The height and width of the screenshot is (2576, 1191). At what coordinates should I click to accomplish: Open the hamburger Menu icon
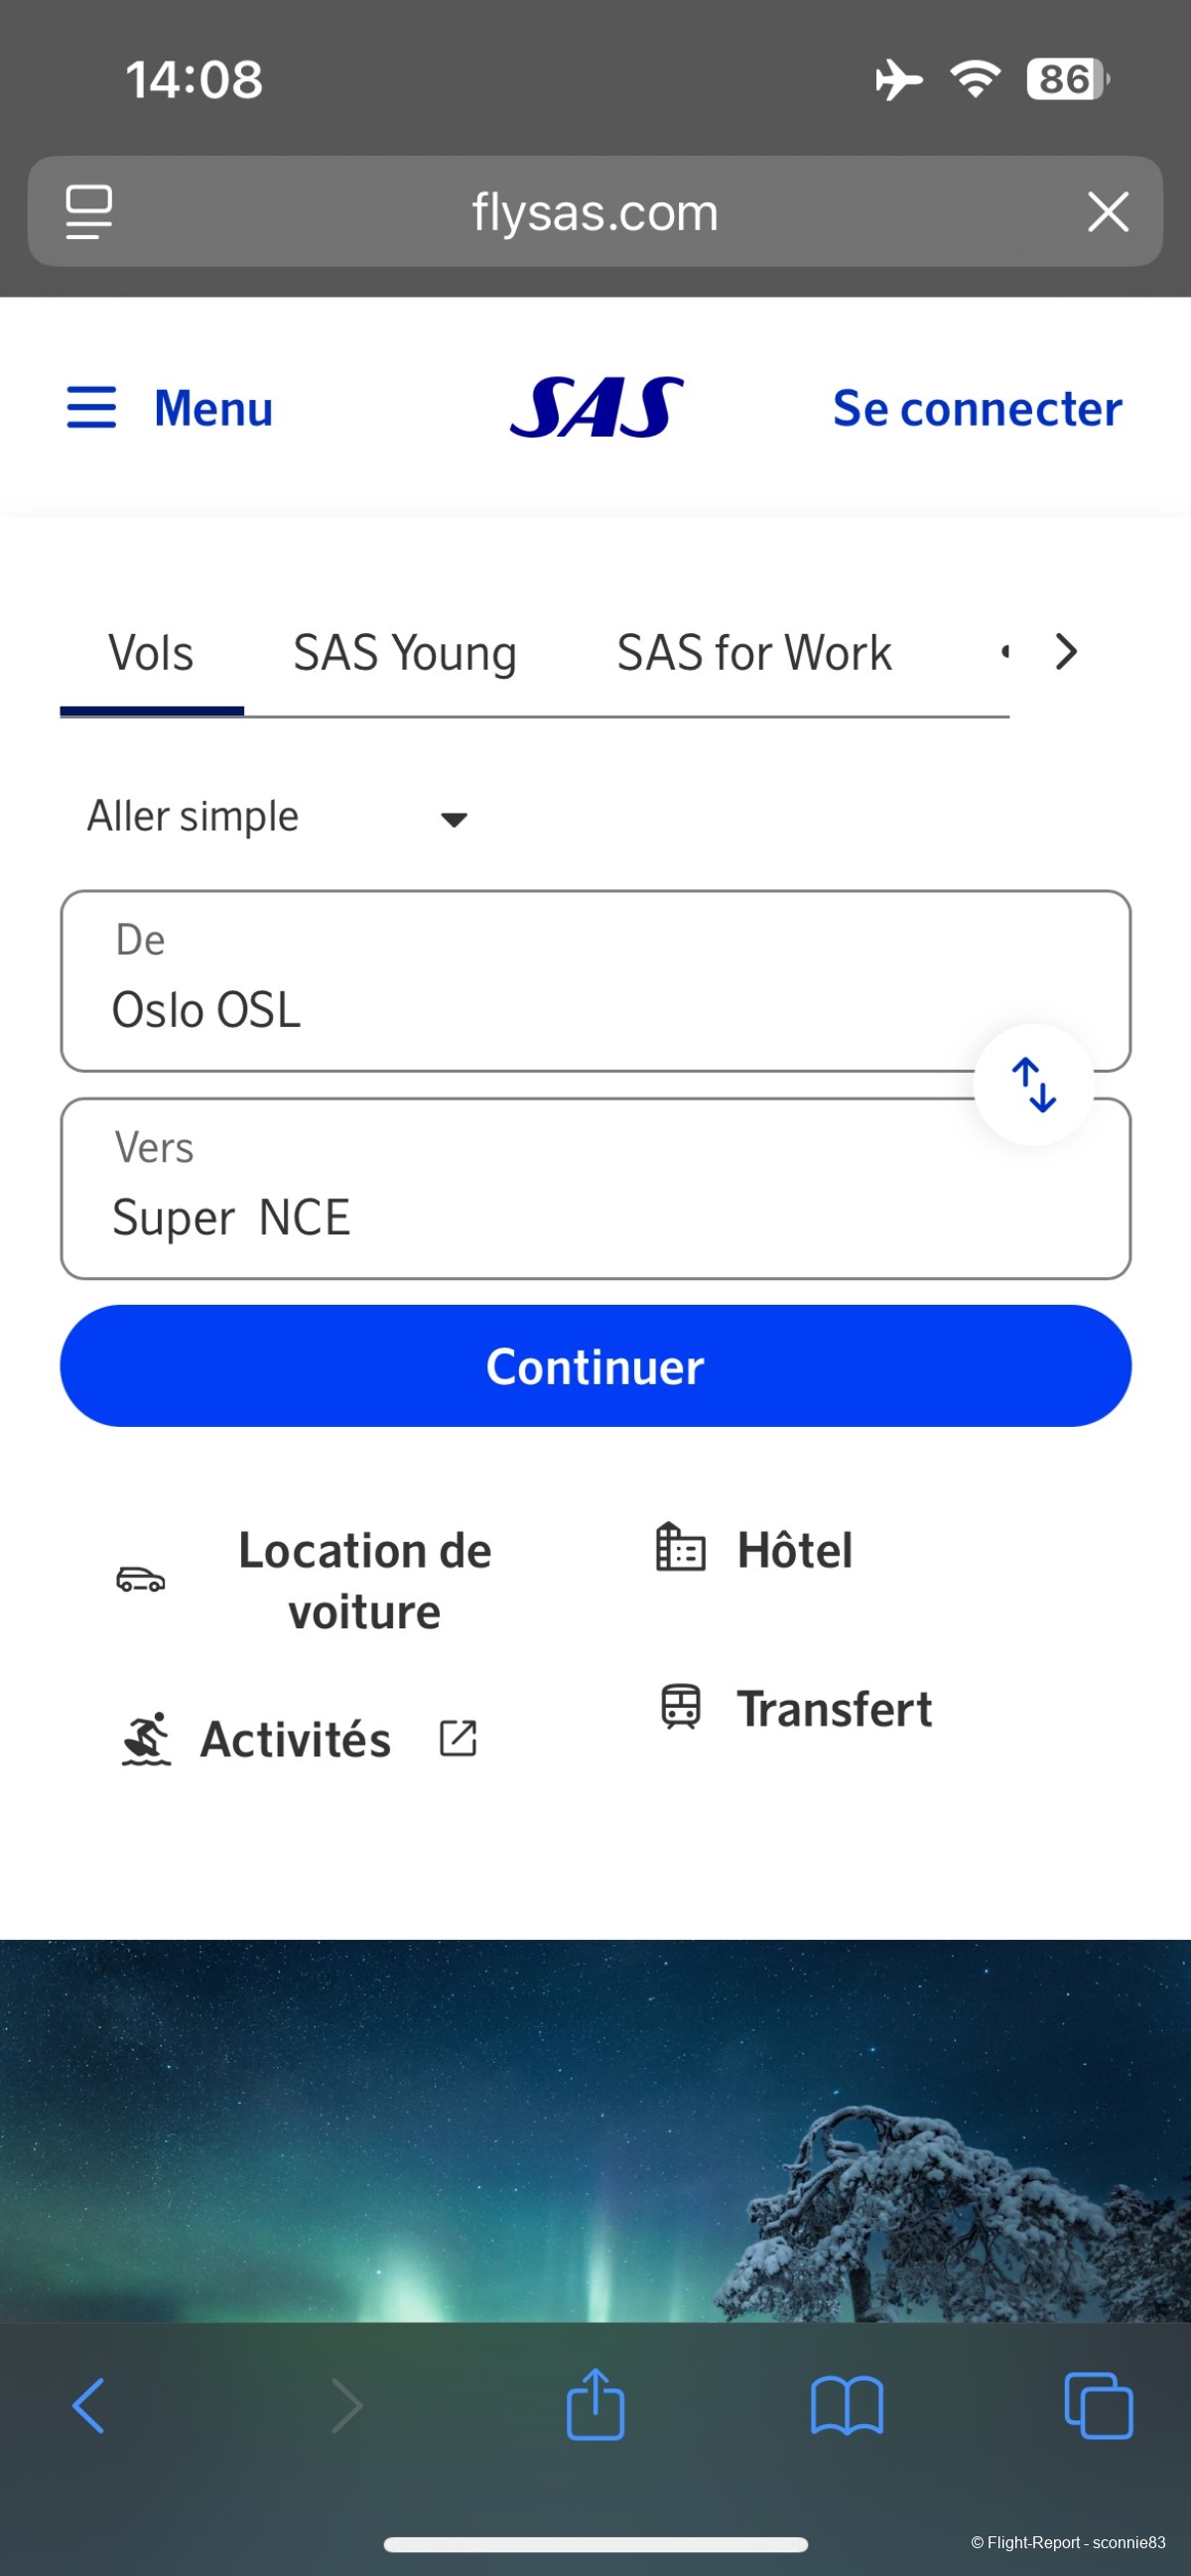(x=91, y=408)
